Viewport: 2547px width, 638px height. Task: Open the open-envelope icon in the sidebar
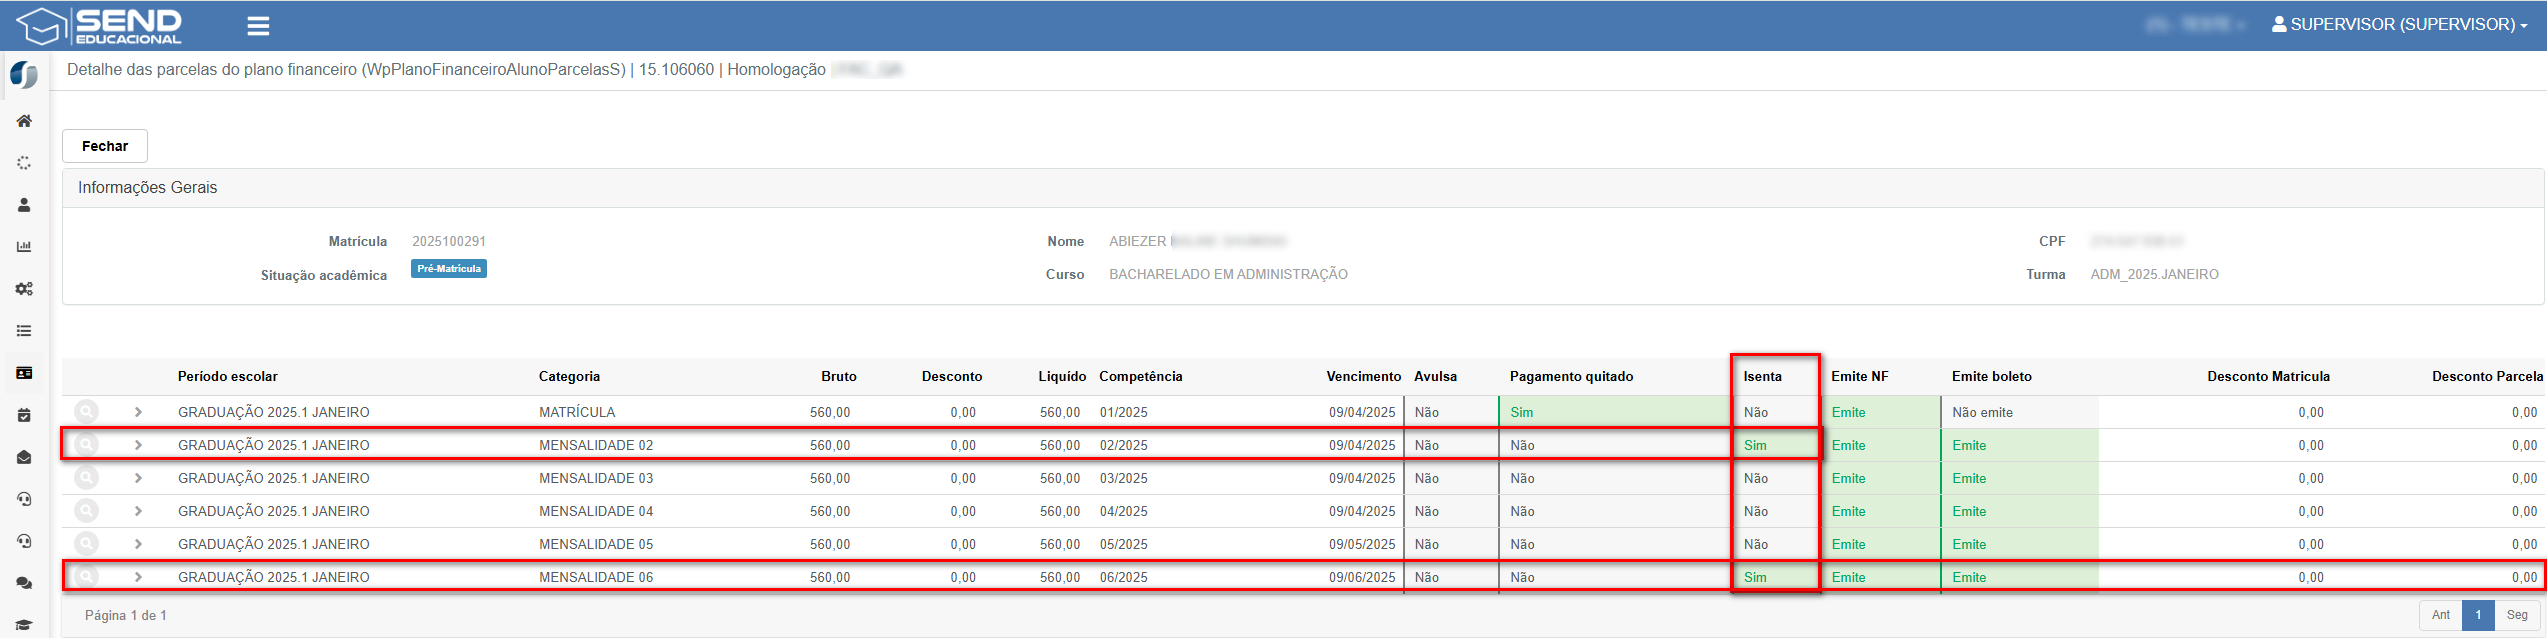tap(24, 457)
